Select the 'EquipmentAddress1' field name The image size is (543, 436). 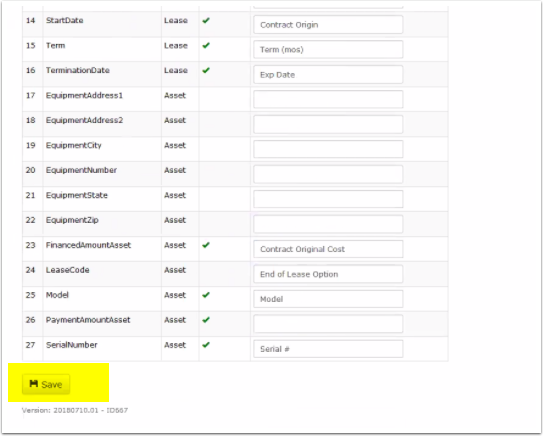(x=84, y=96)
